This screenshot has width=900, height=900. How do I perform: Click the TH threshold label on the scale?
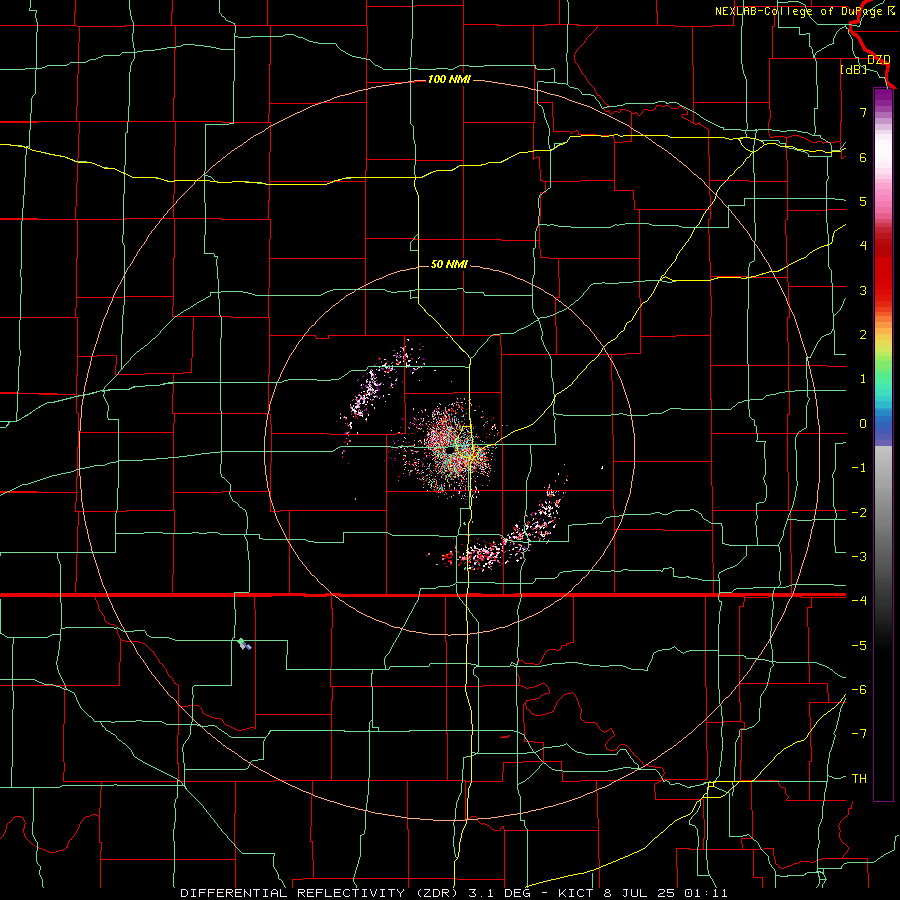click(859, 779)
